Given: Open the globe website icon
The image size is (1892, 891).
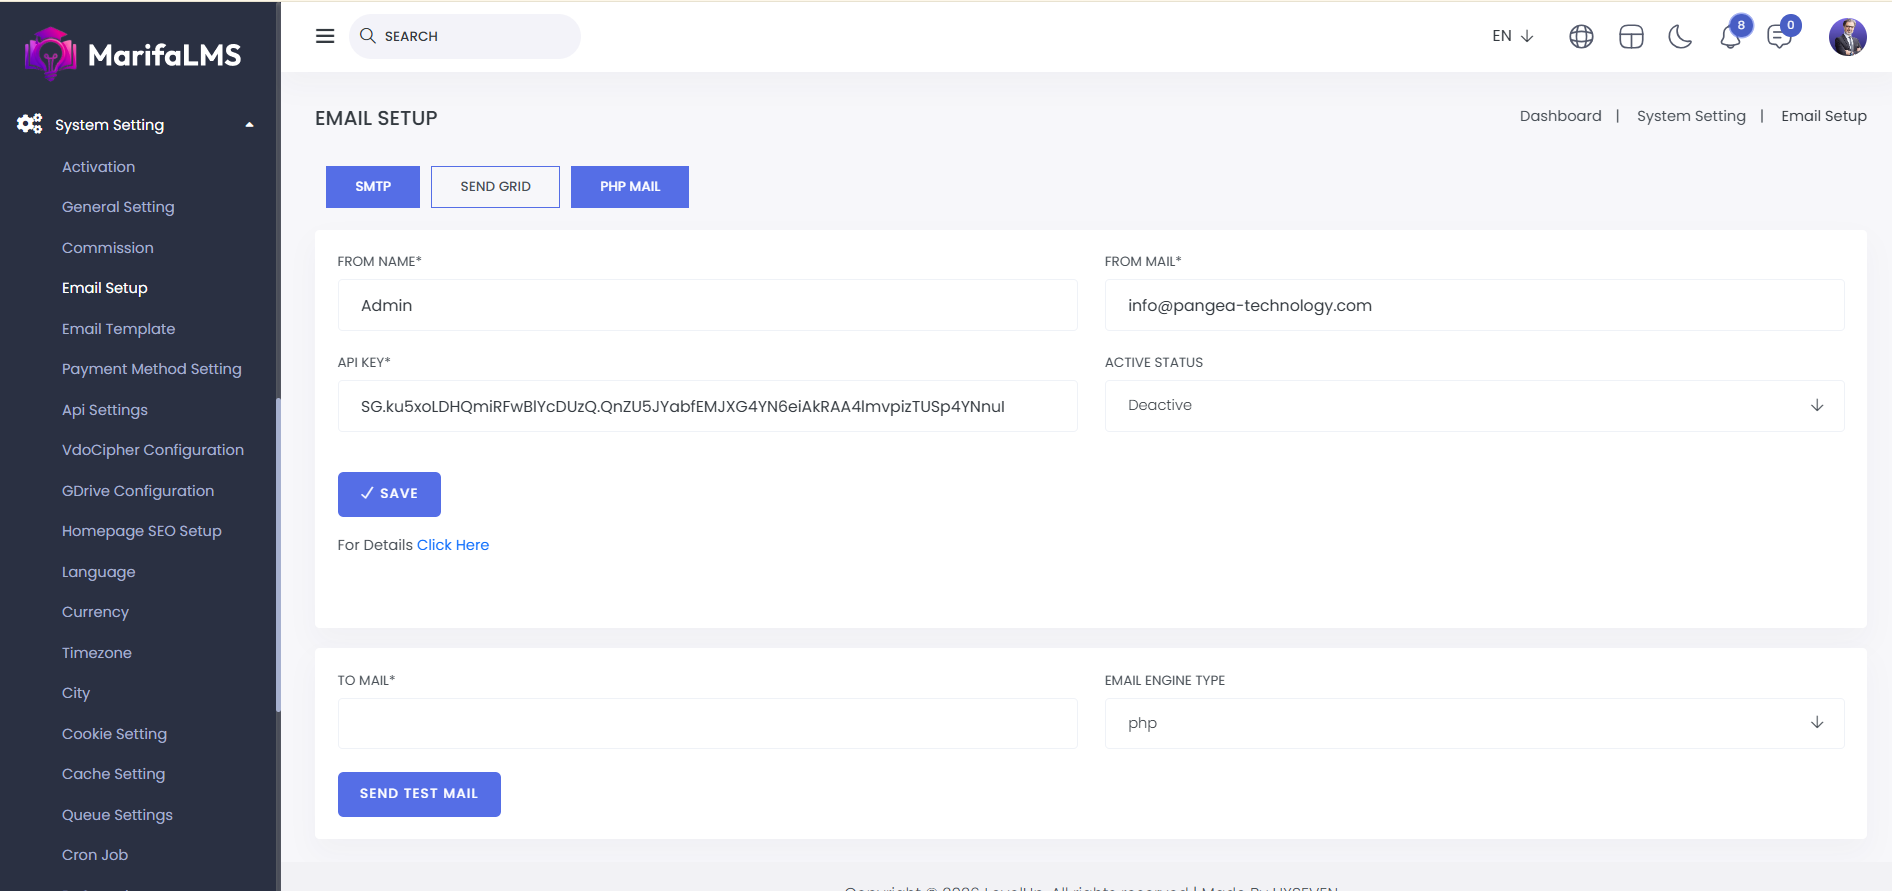Looking at the screenshot, I should point(1581,37).
